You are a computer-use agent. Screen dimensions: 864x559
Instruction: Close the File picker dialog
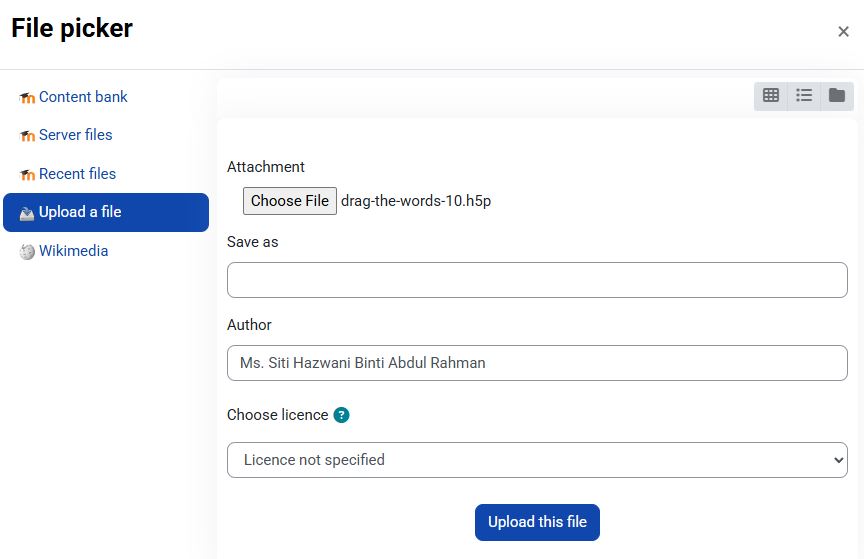coord(843,32)
